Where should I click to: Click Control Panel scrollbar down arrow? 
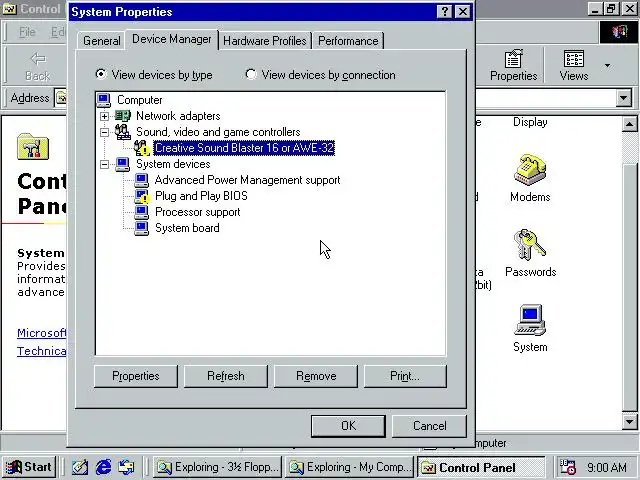tap(629, 422)
